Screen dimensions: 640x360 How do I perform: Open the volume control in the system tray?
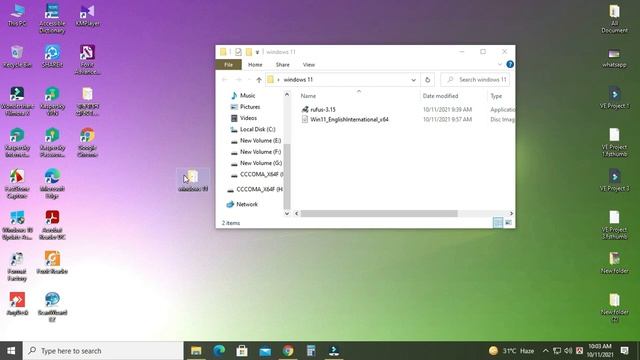(568, 351)
